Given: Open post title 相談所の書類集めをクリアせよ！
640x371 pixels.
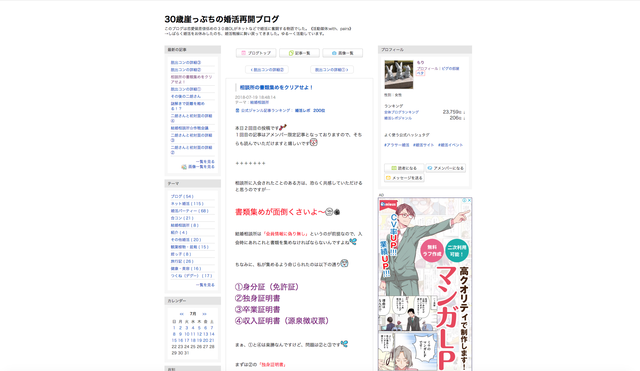Looking at the screenshot, I should point(276,87).
